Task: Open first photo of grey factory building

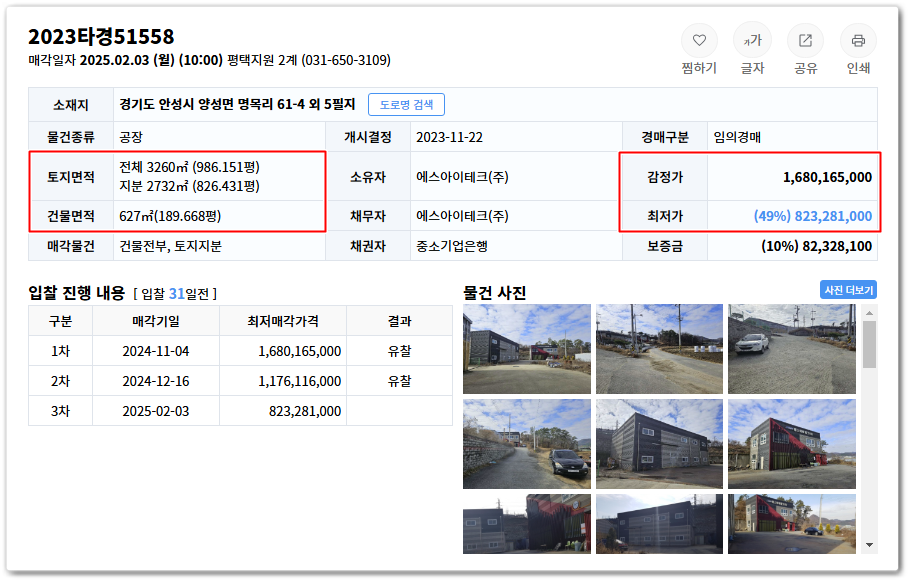Action: [526, 349]
